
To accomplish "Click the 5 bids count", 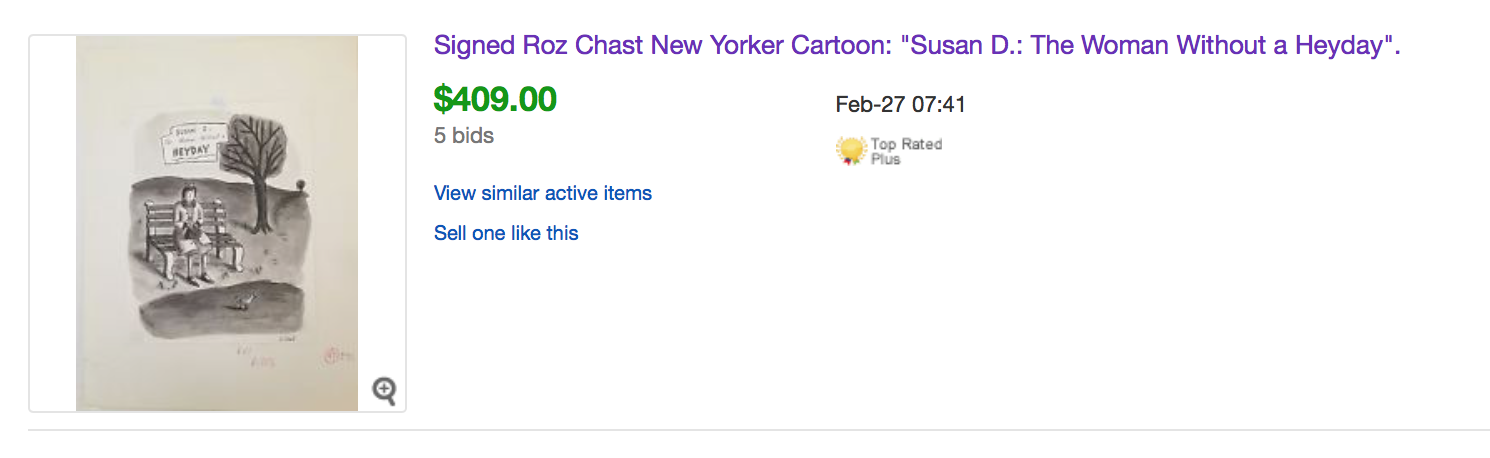I will tap(464, 135).
